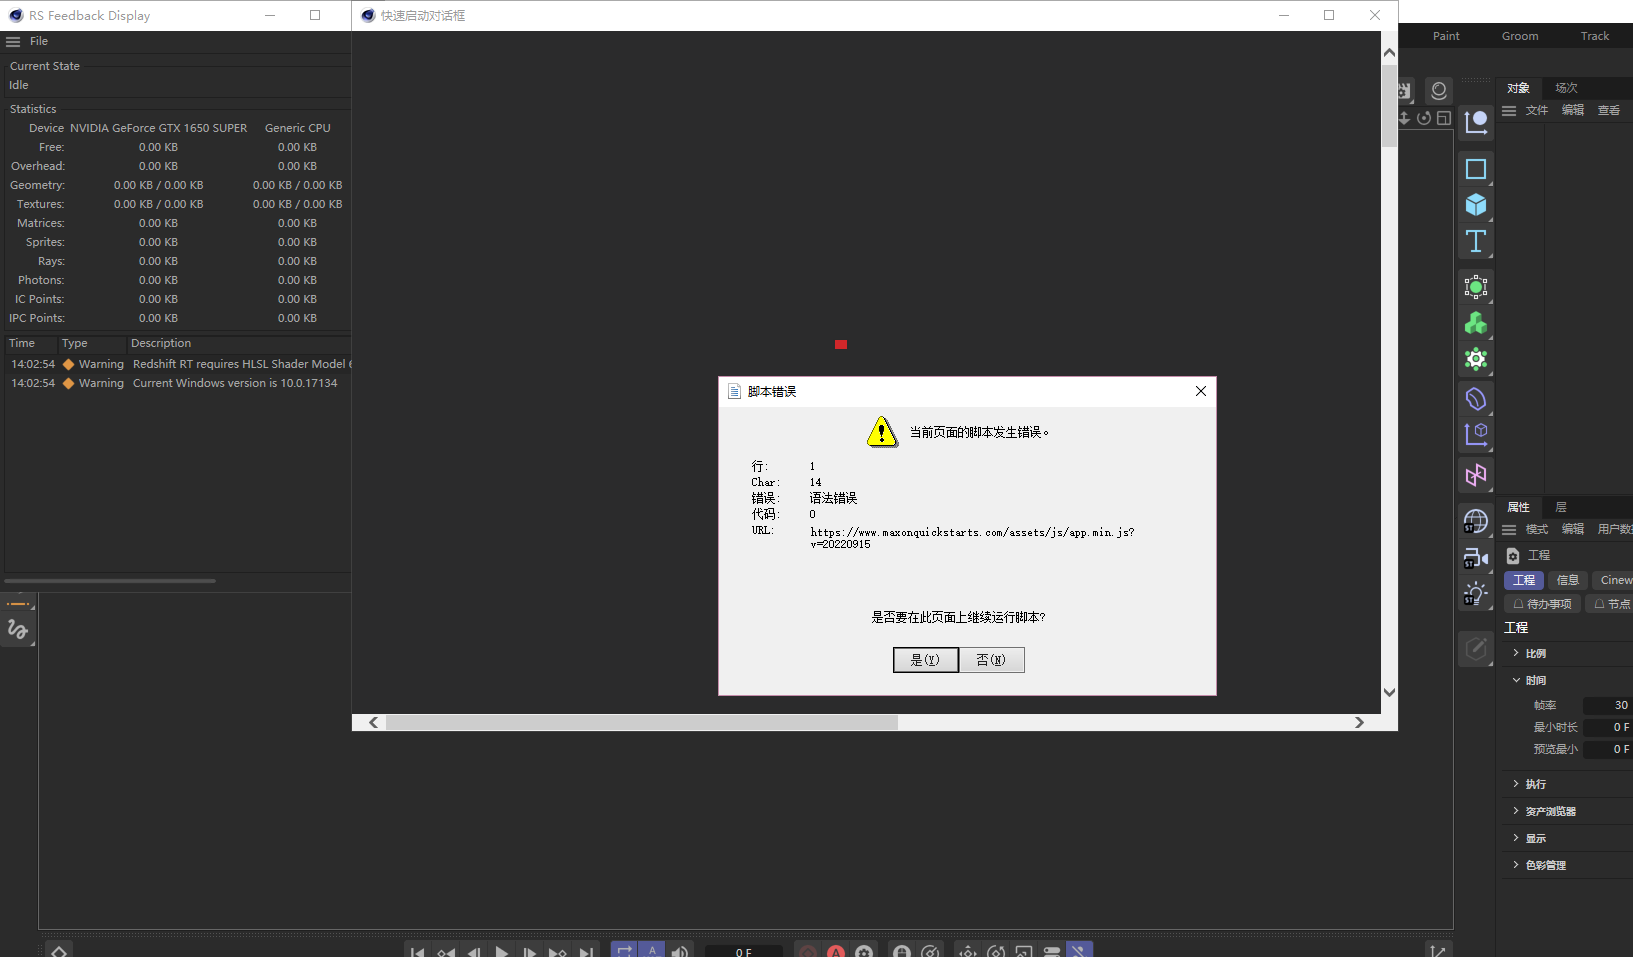Click the magnet snapping icon in the toolbar
1633x957 pixels.
(x=1080, y=951)
